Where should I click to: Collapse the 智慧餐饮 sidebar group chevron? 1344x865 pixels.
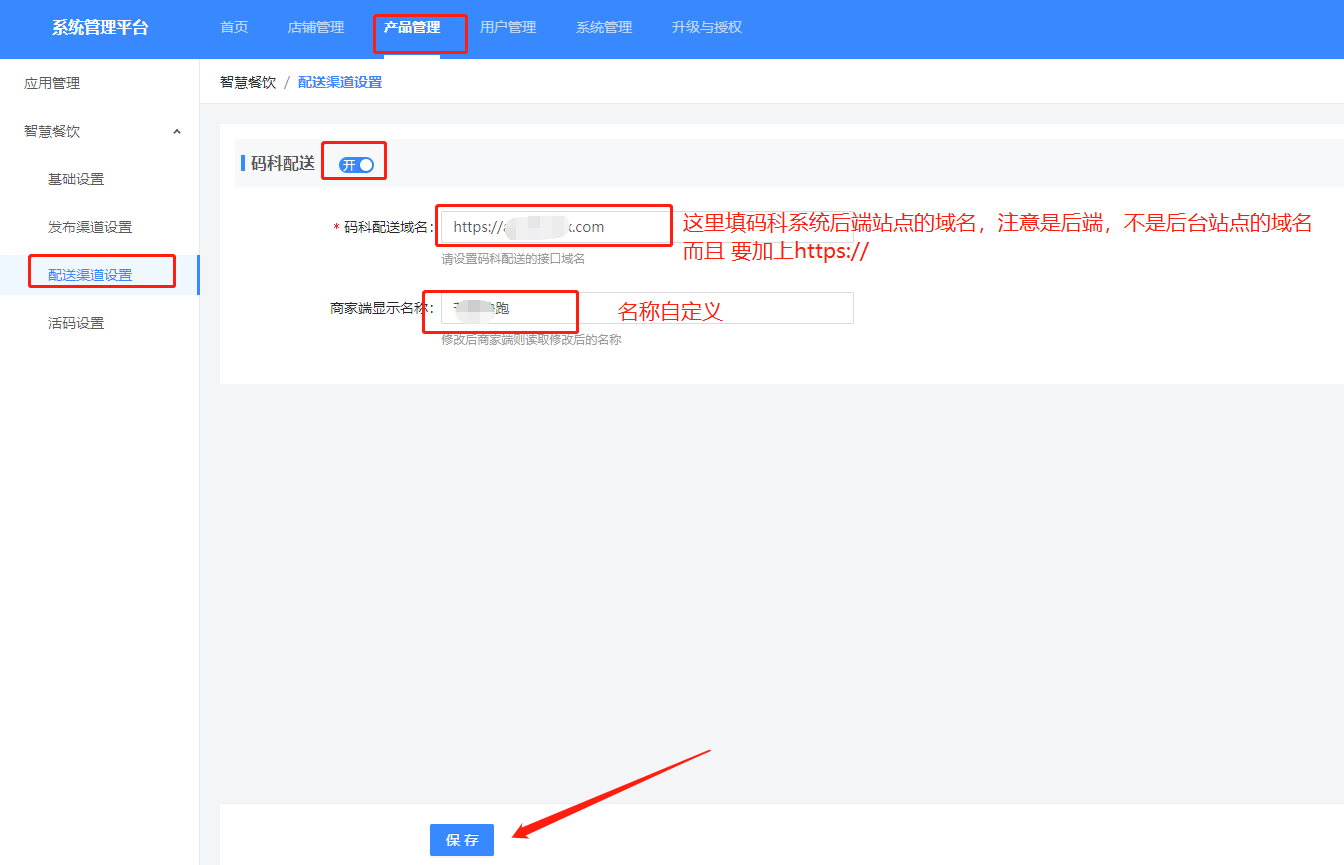point(177,132)
